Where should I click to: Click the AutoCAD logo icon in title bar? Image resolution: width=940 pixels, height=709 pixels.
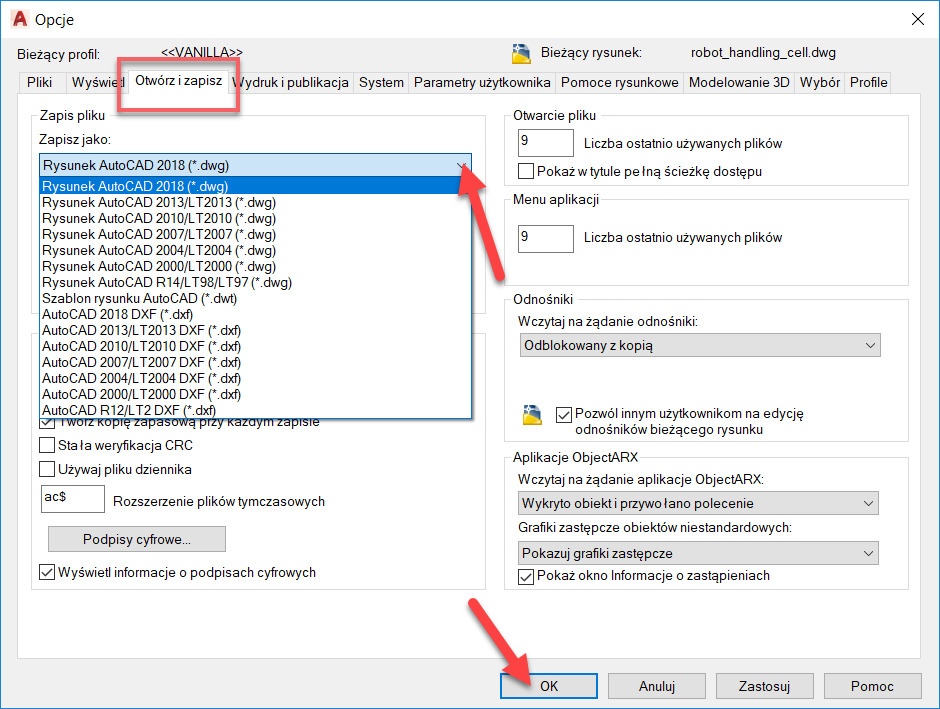tap(18, 19)
